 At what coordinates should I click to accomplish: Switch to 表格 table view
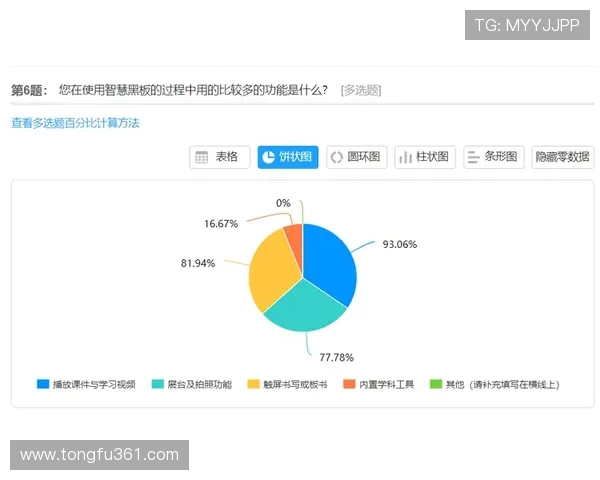coord(220,157)
